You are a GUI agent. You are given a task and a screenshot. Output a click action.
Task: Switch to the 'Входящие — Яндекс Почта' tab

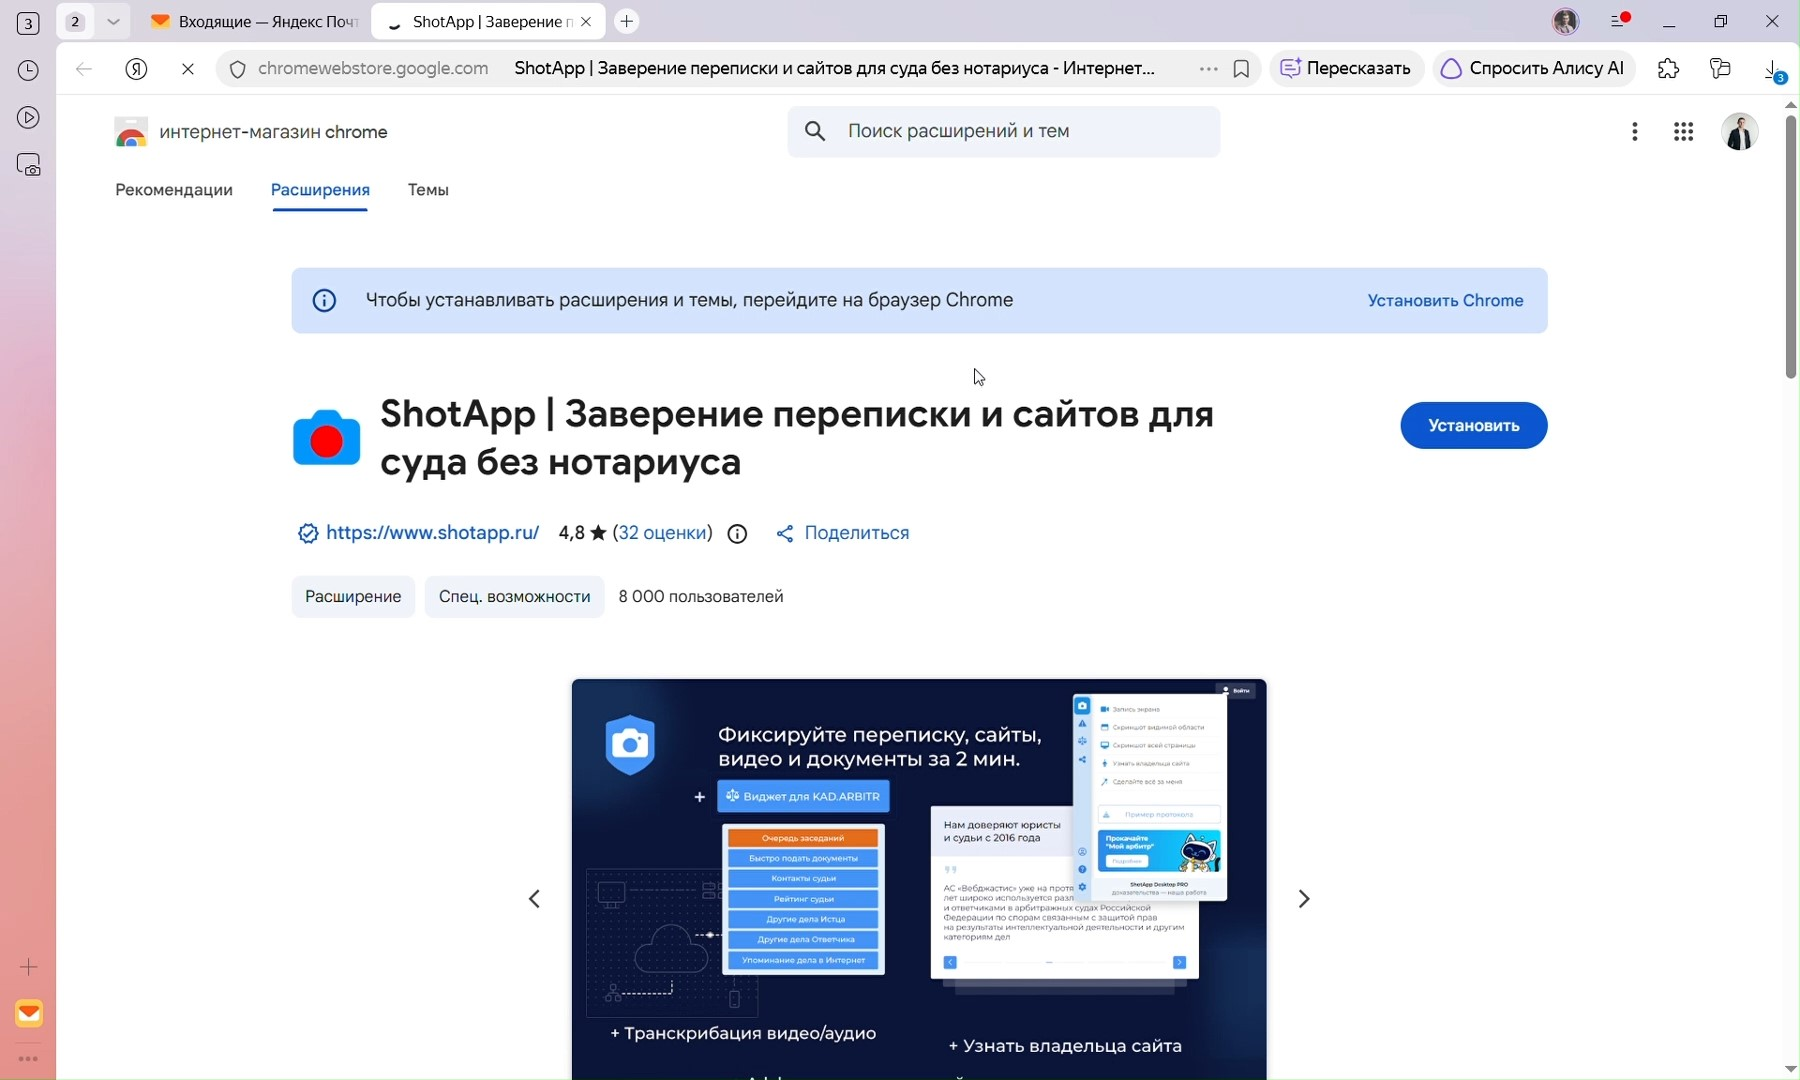[x=254, y=22]
